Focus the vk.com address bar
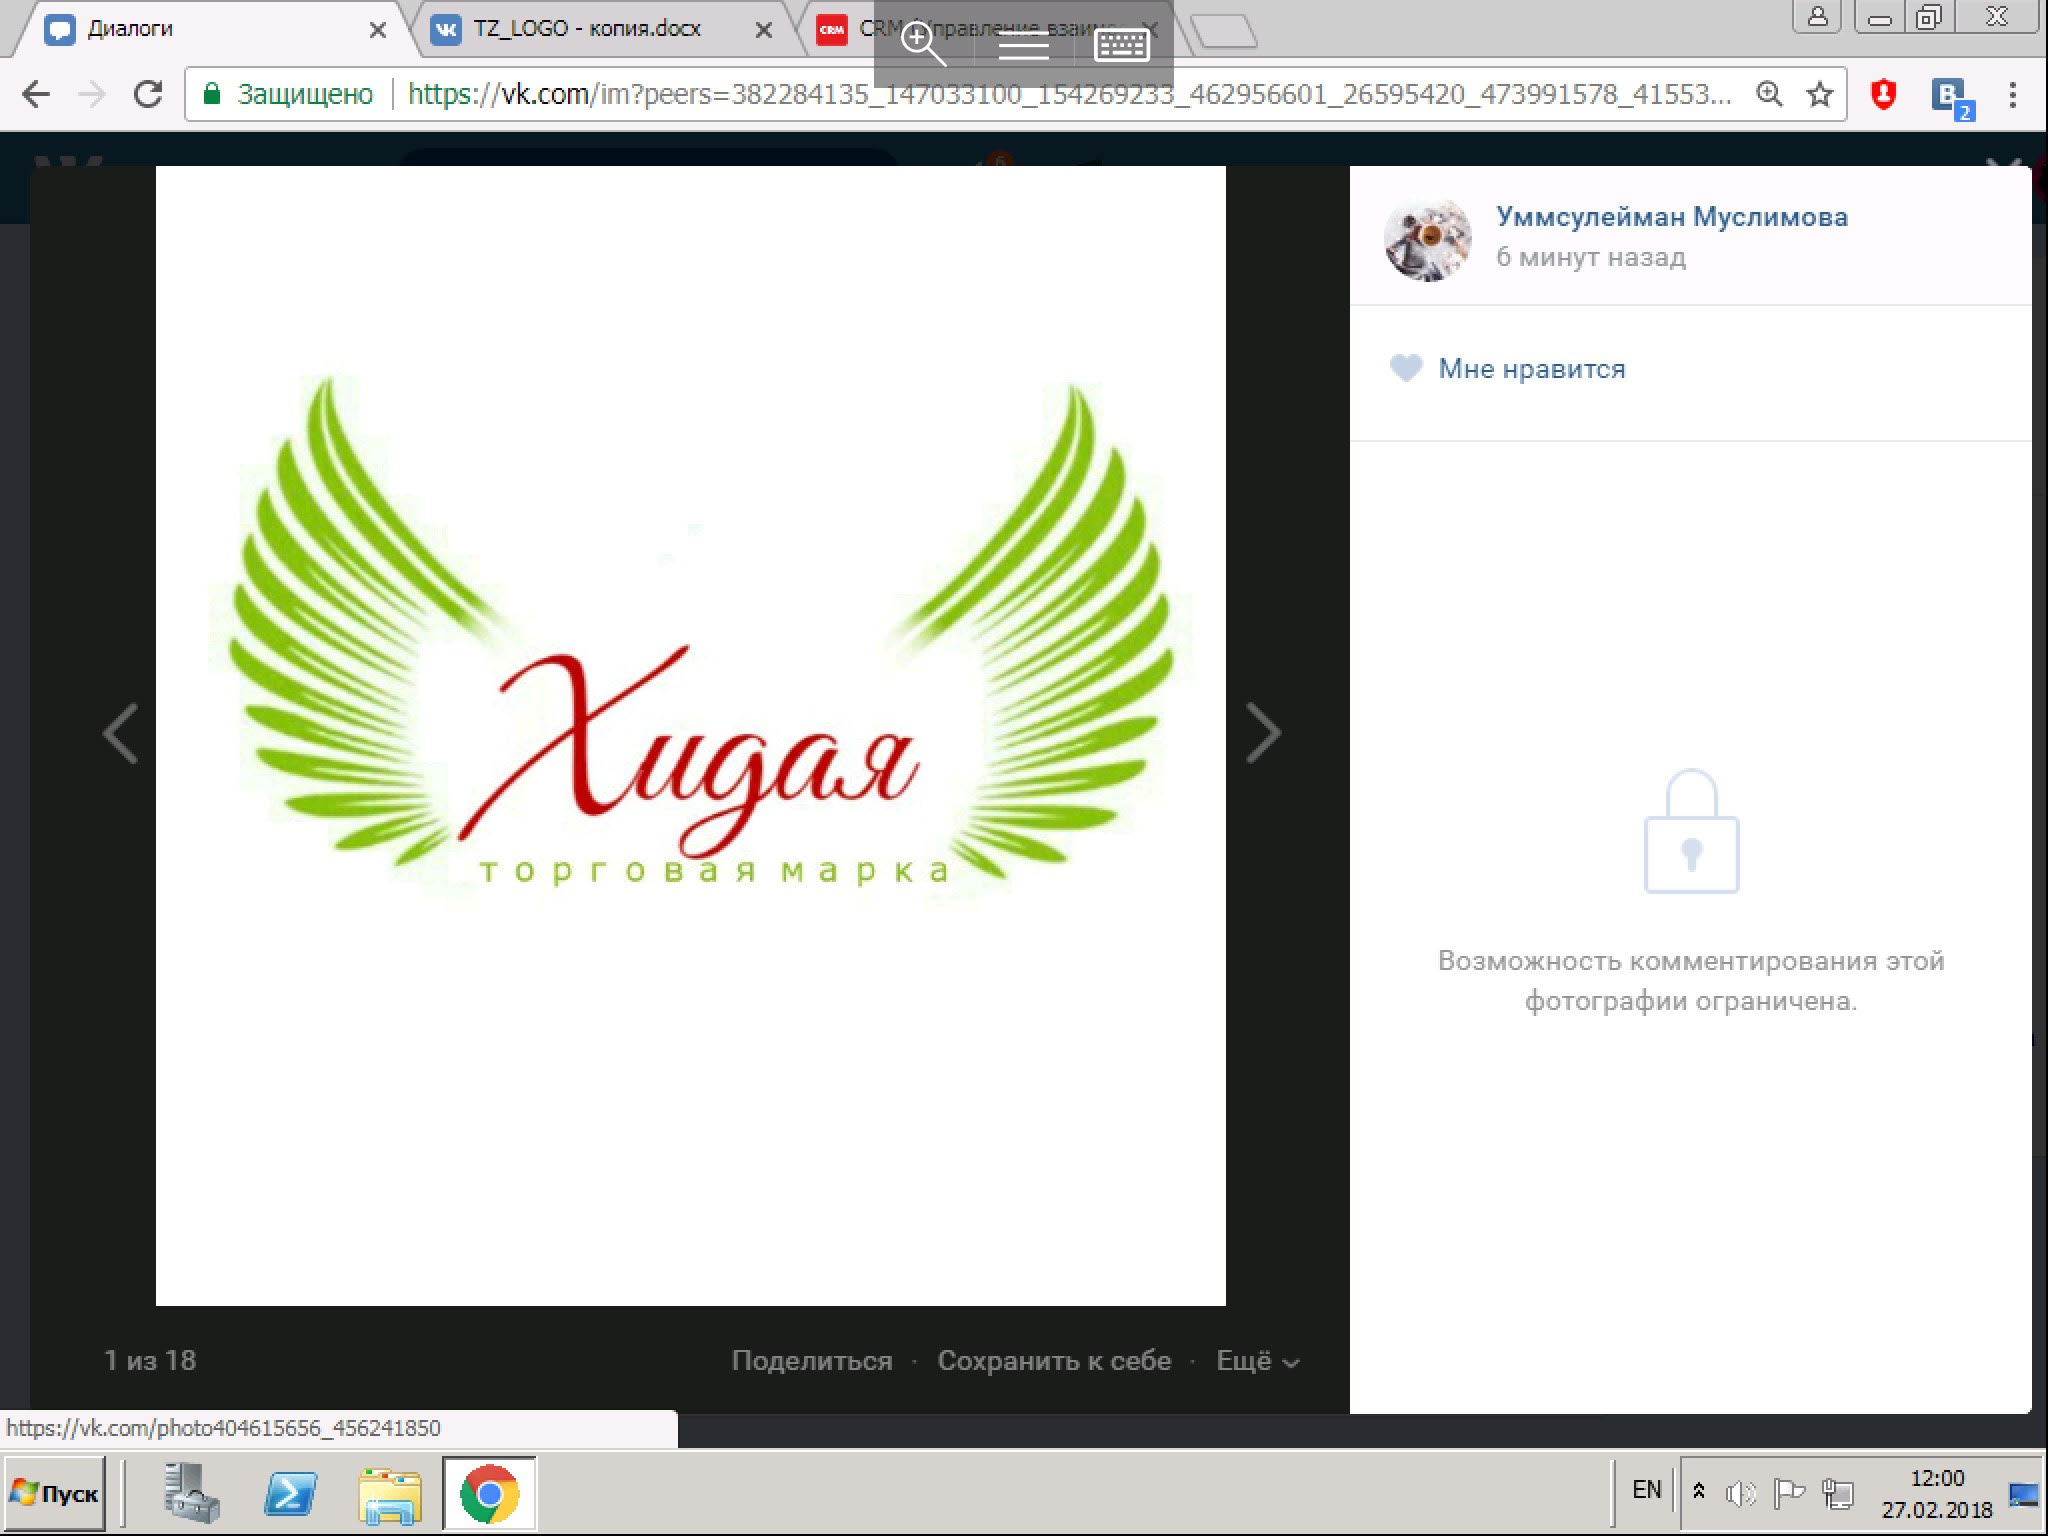 (1068, 95)
